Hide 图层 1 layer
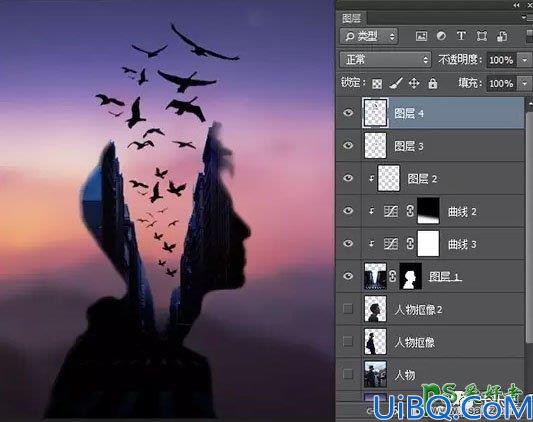The height and width of the screenshot is (422, 533). (348, 276)
